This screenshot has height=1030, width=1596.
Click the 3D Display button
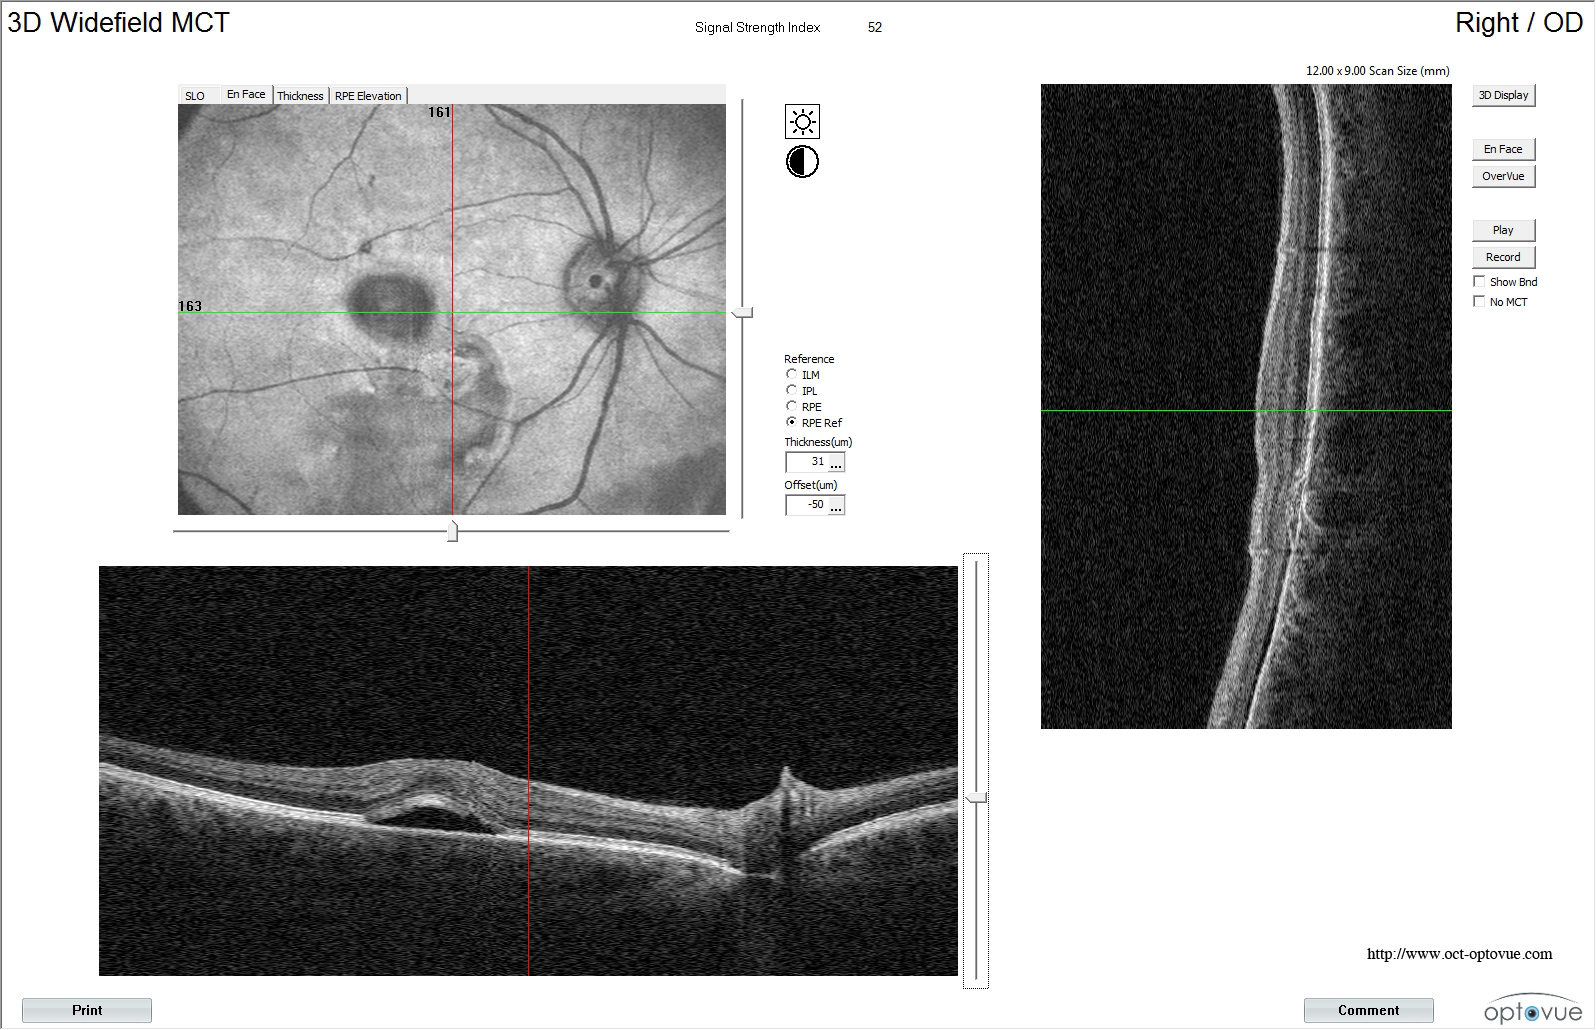pos(1503,95)
